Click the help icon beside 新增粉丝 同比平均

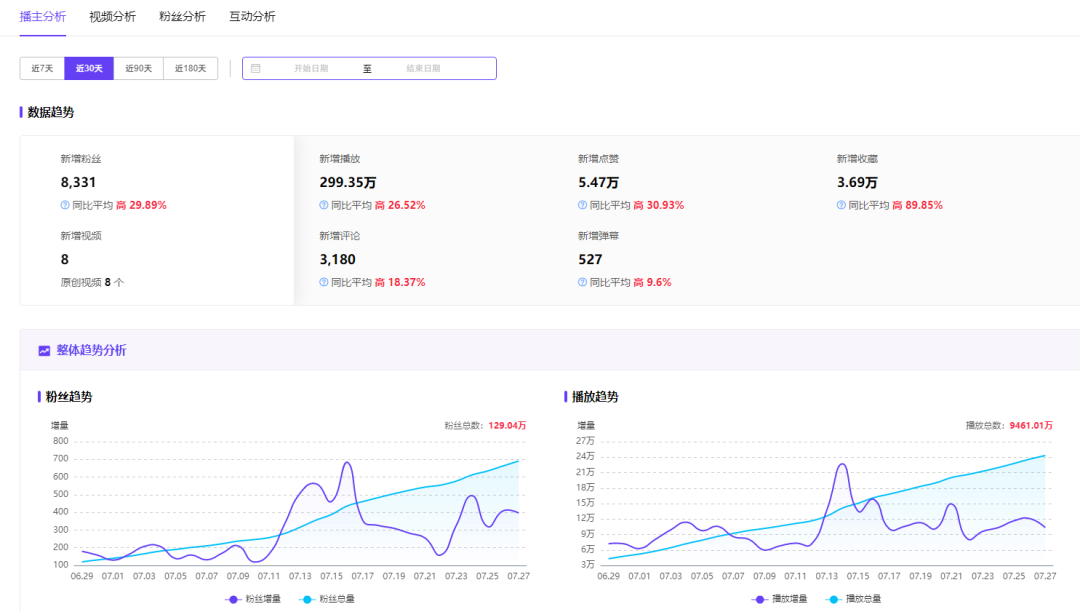coord(65,205)
